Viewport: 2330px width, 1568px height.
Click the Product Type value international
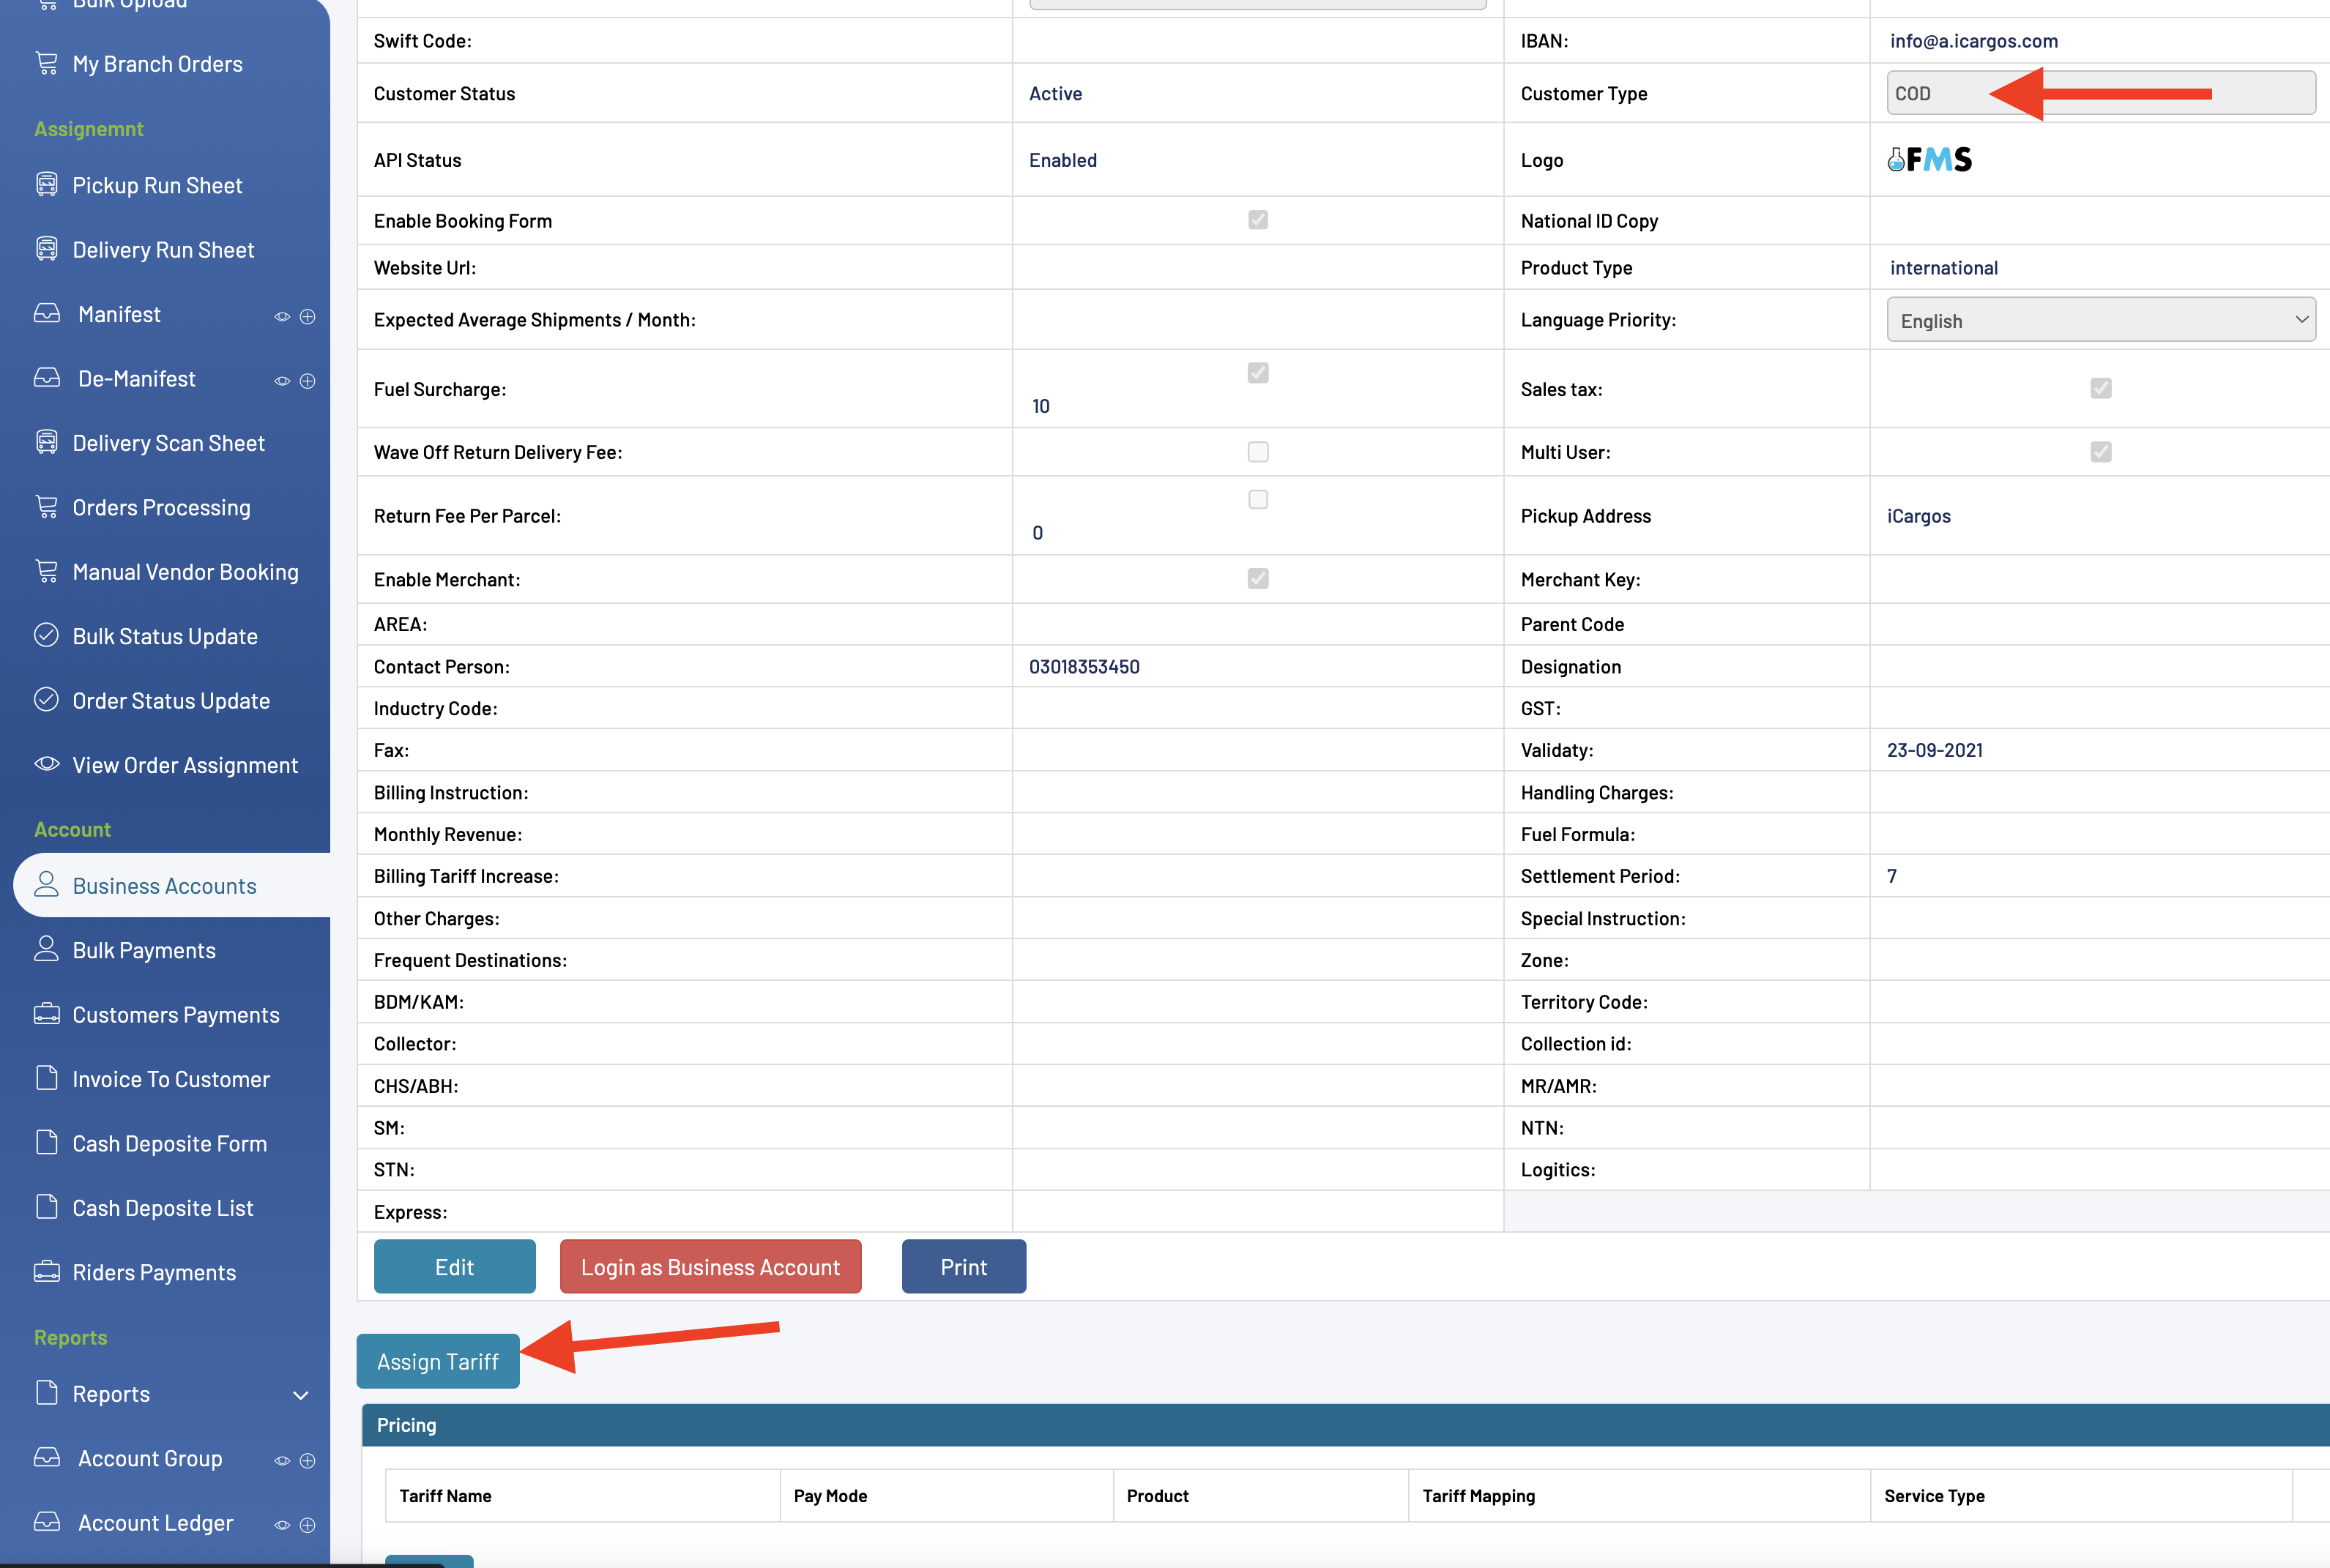coord(1943,267)
